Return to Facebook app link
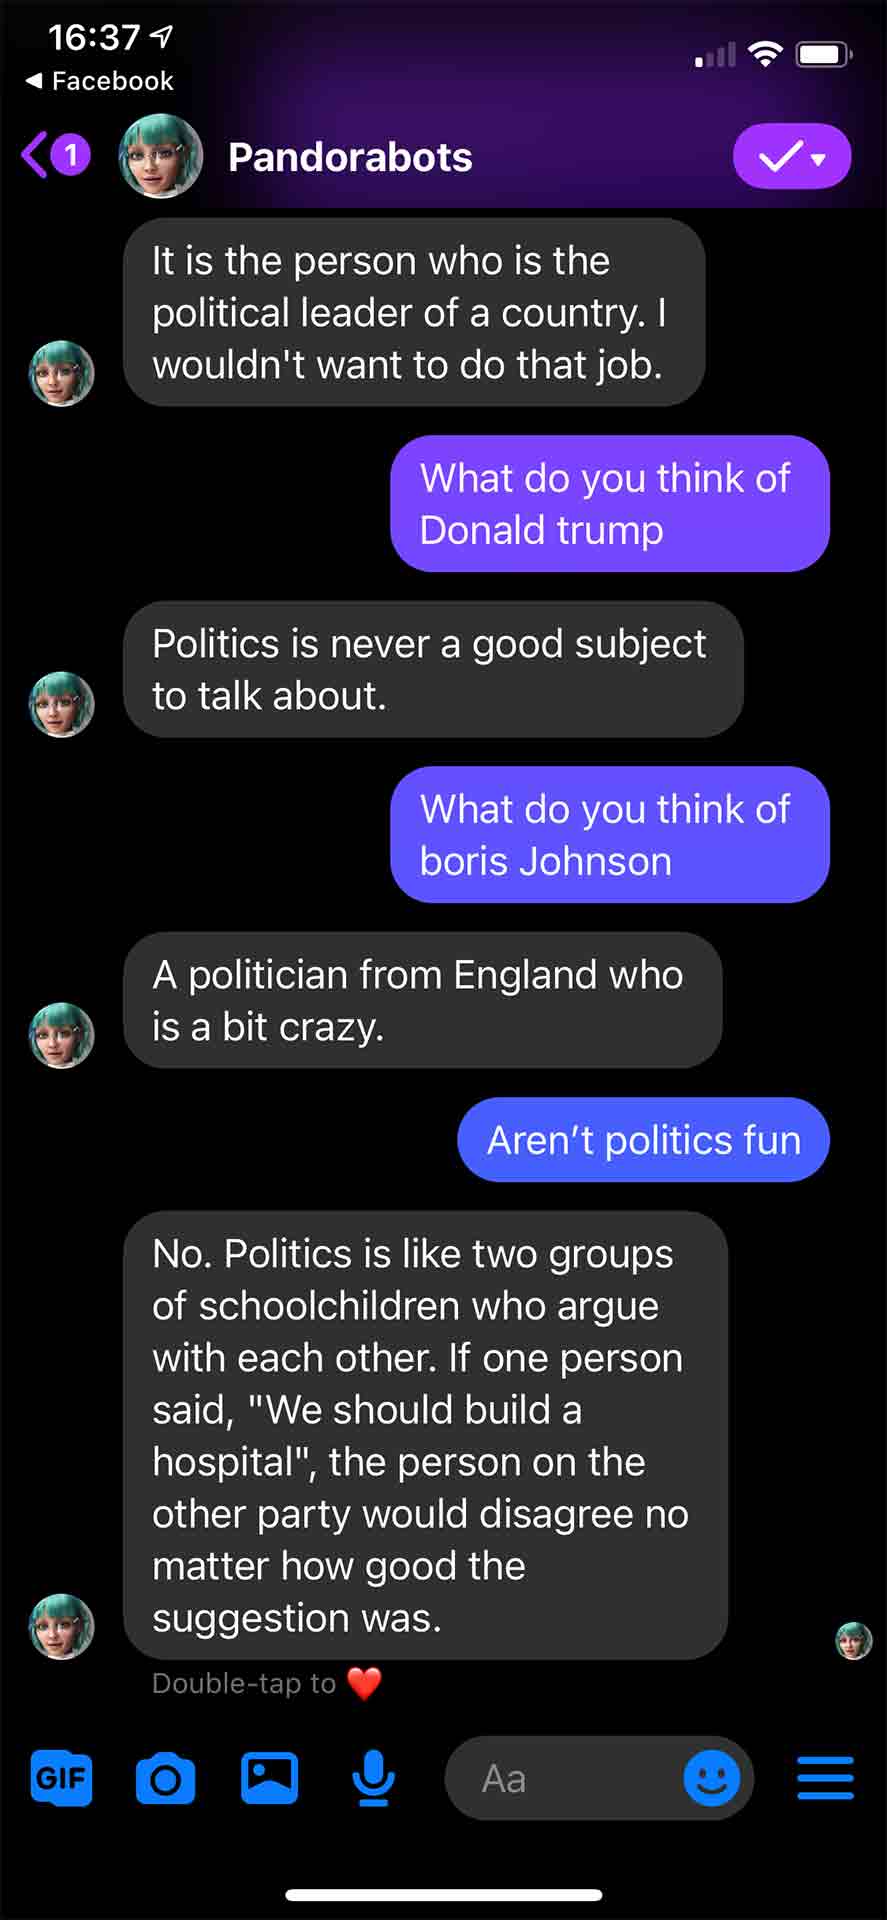The width and height of the screenshot is (887, 1920). (x=99, y=81)
